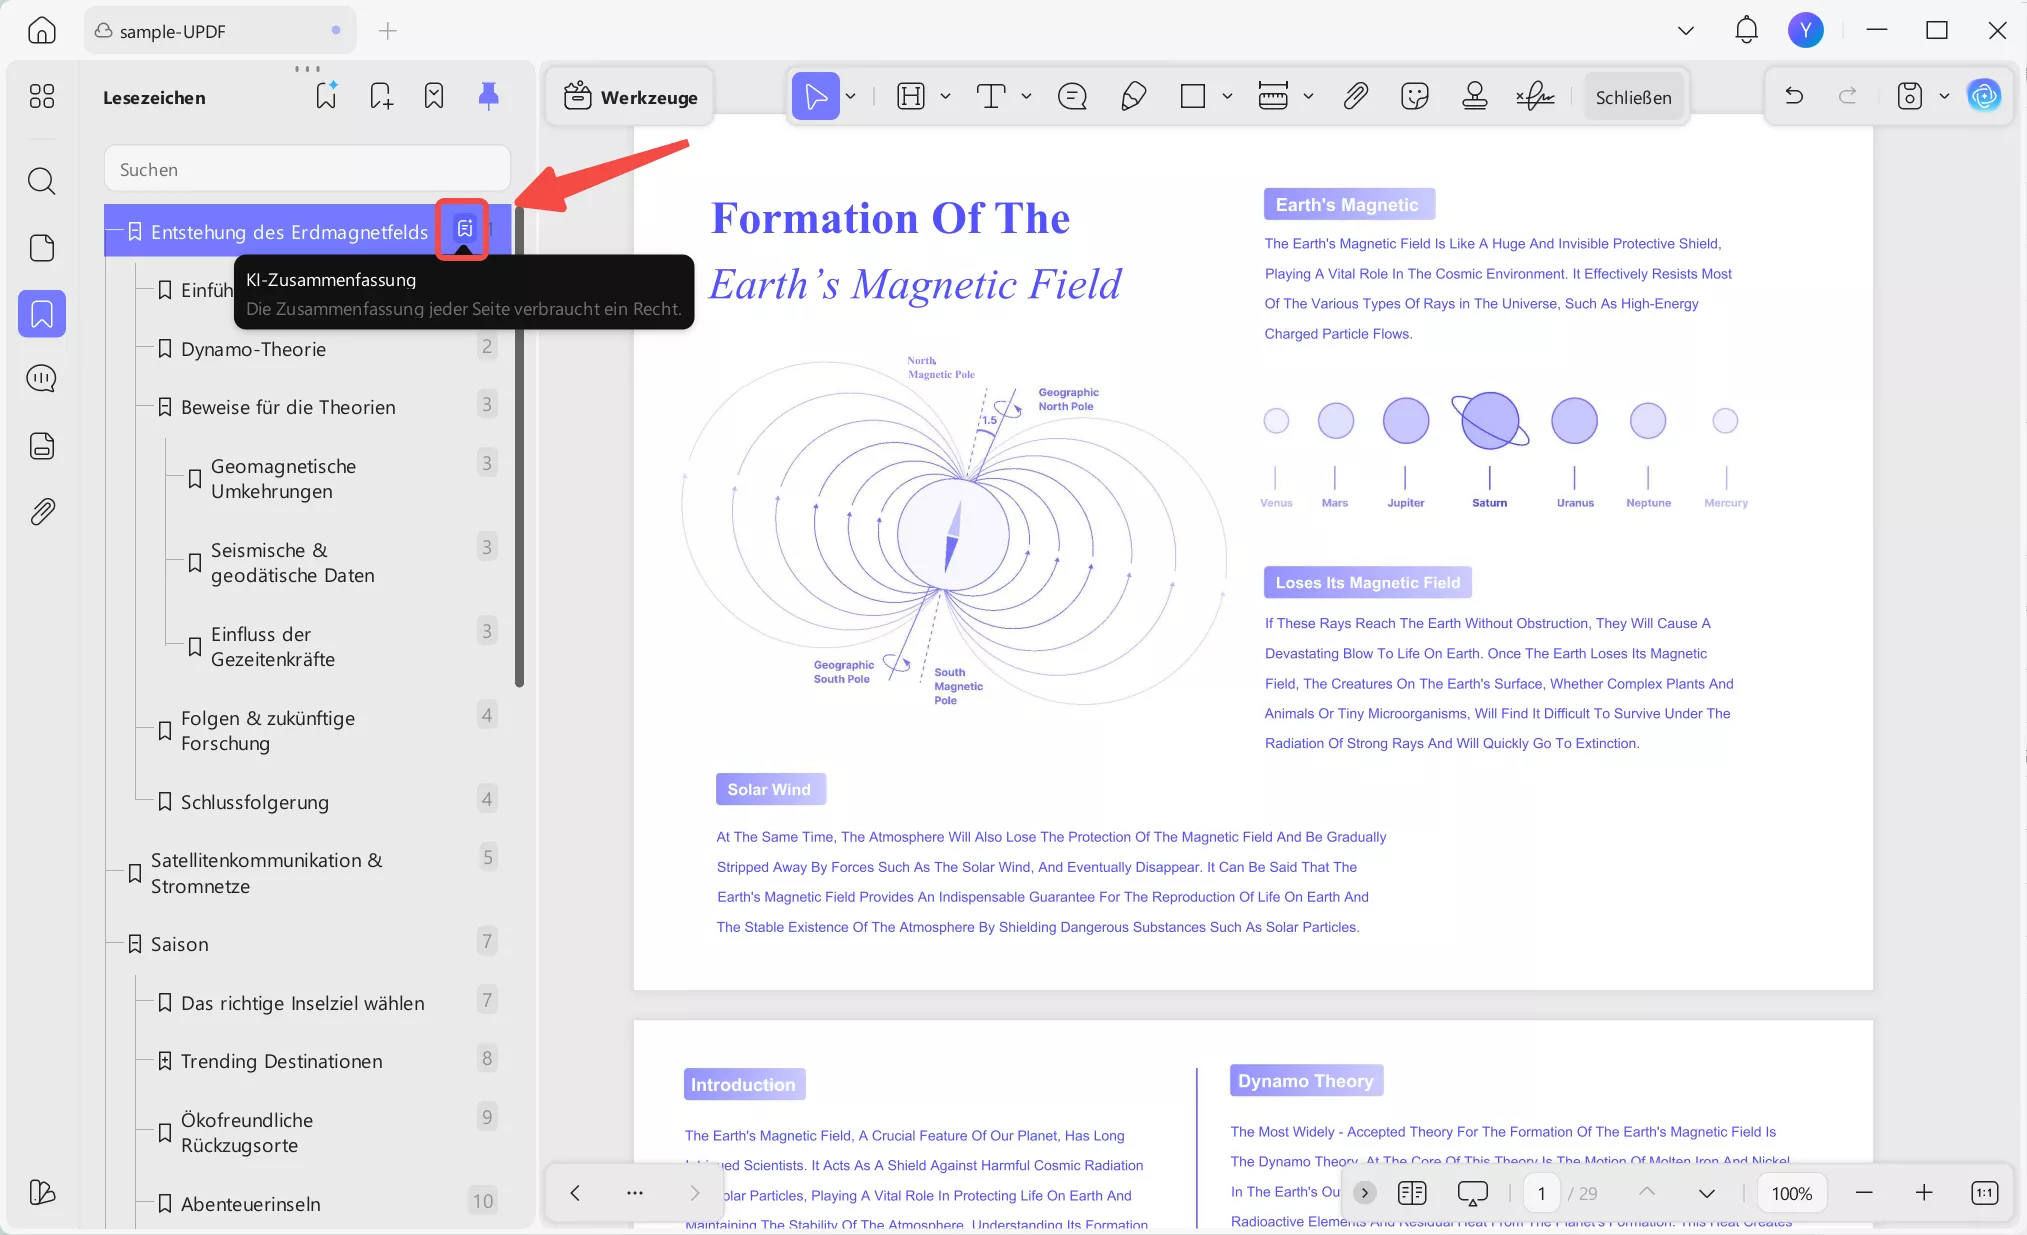
Task: Open the Werkzeuge tools button
Action: (x=631, y=97)
